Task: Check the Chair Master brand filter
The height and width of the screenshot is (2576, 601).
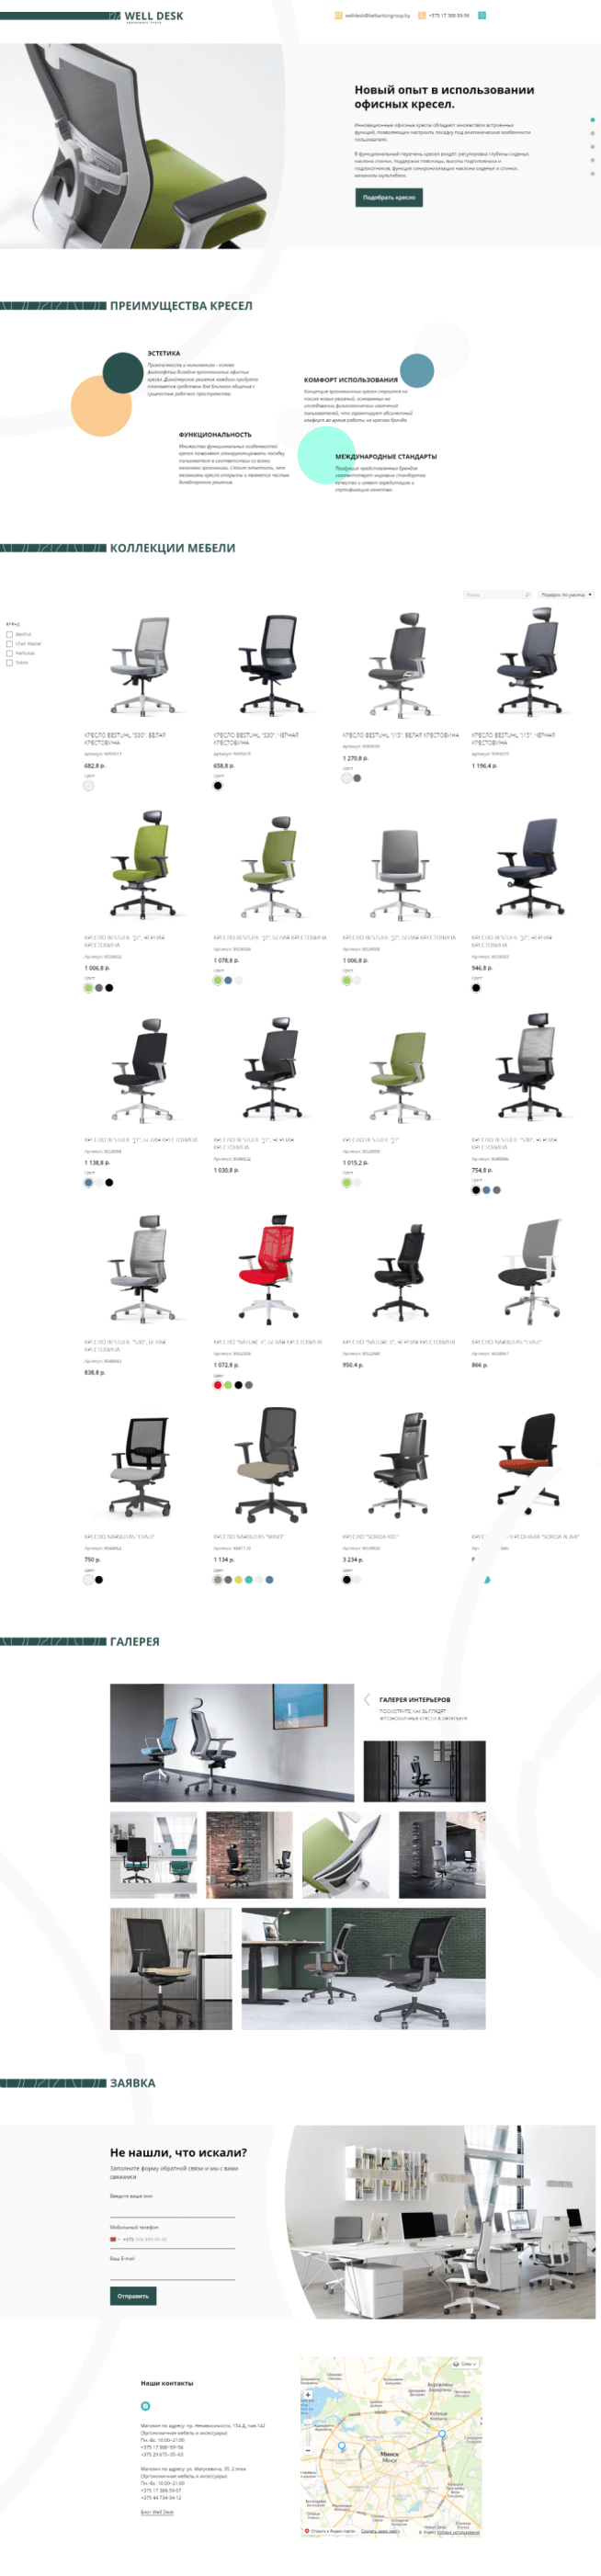Action: point(10,643)
